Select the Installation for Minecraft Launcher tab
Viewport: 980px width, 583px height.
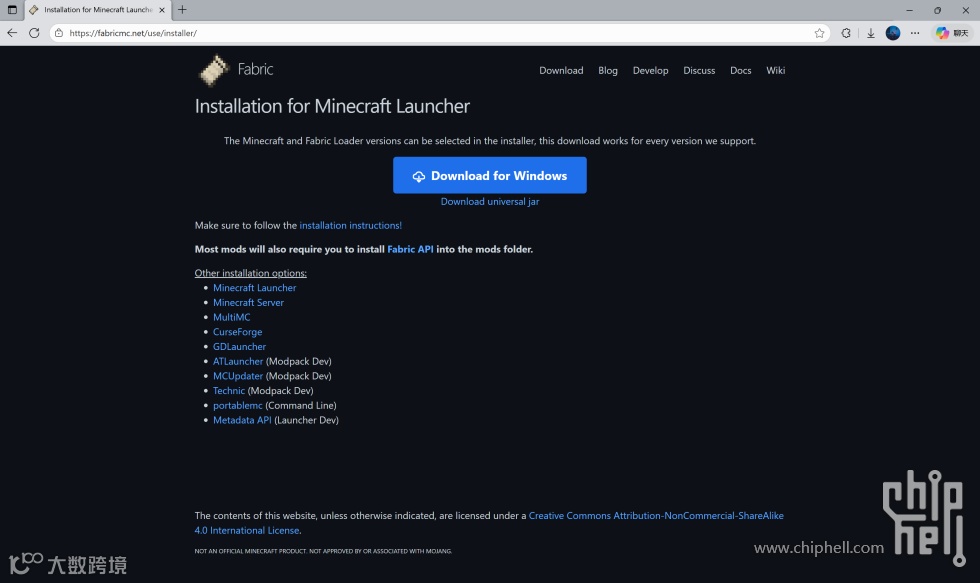[x=98, y=10]
